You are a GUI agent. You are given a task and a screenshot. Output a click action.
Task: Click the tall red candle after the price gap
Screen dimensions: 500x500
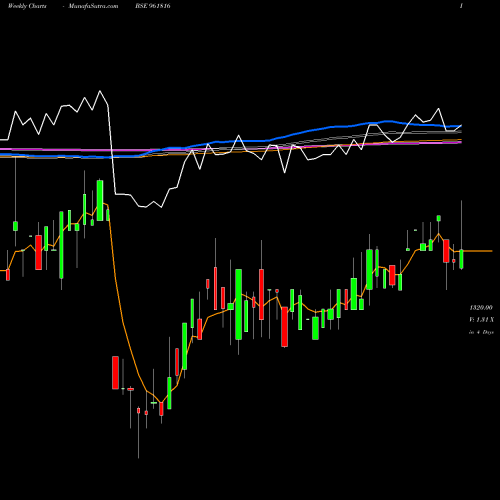115,373
